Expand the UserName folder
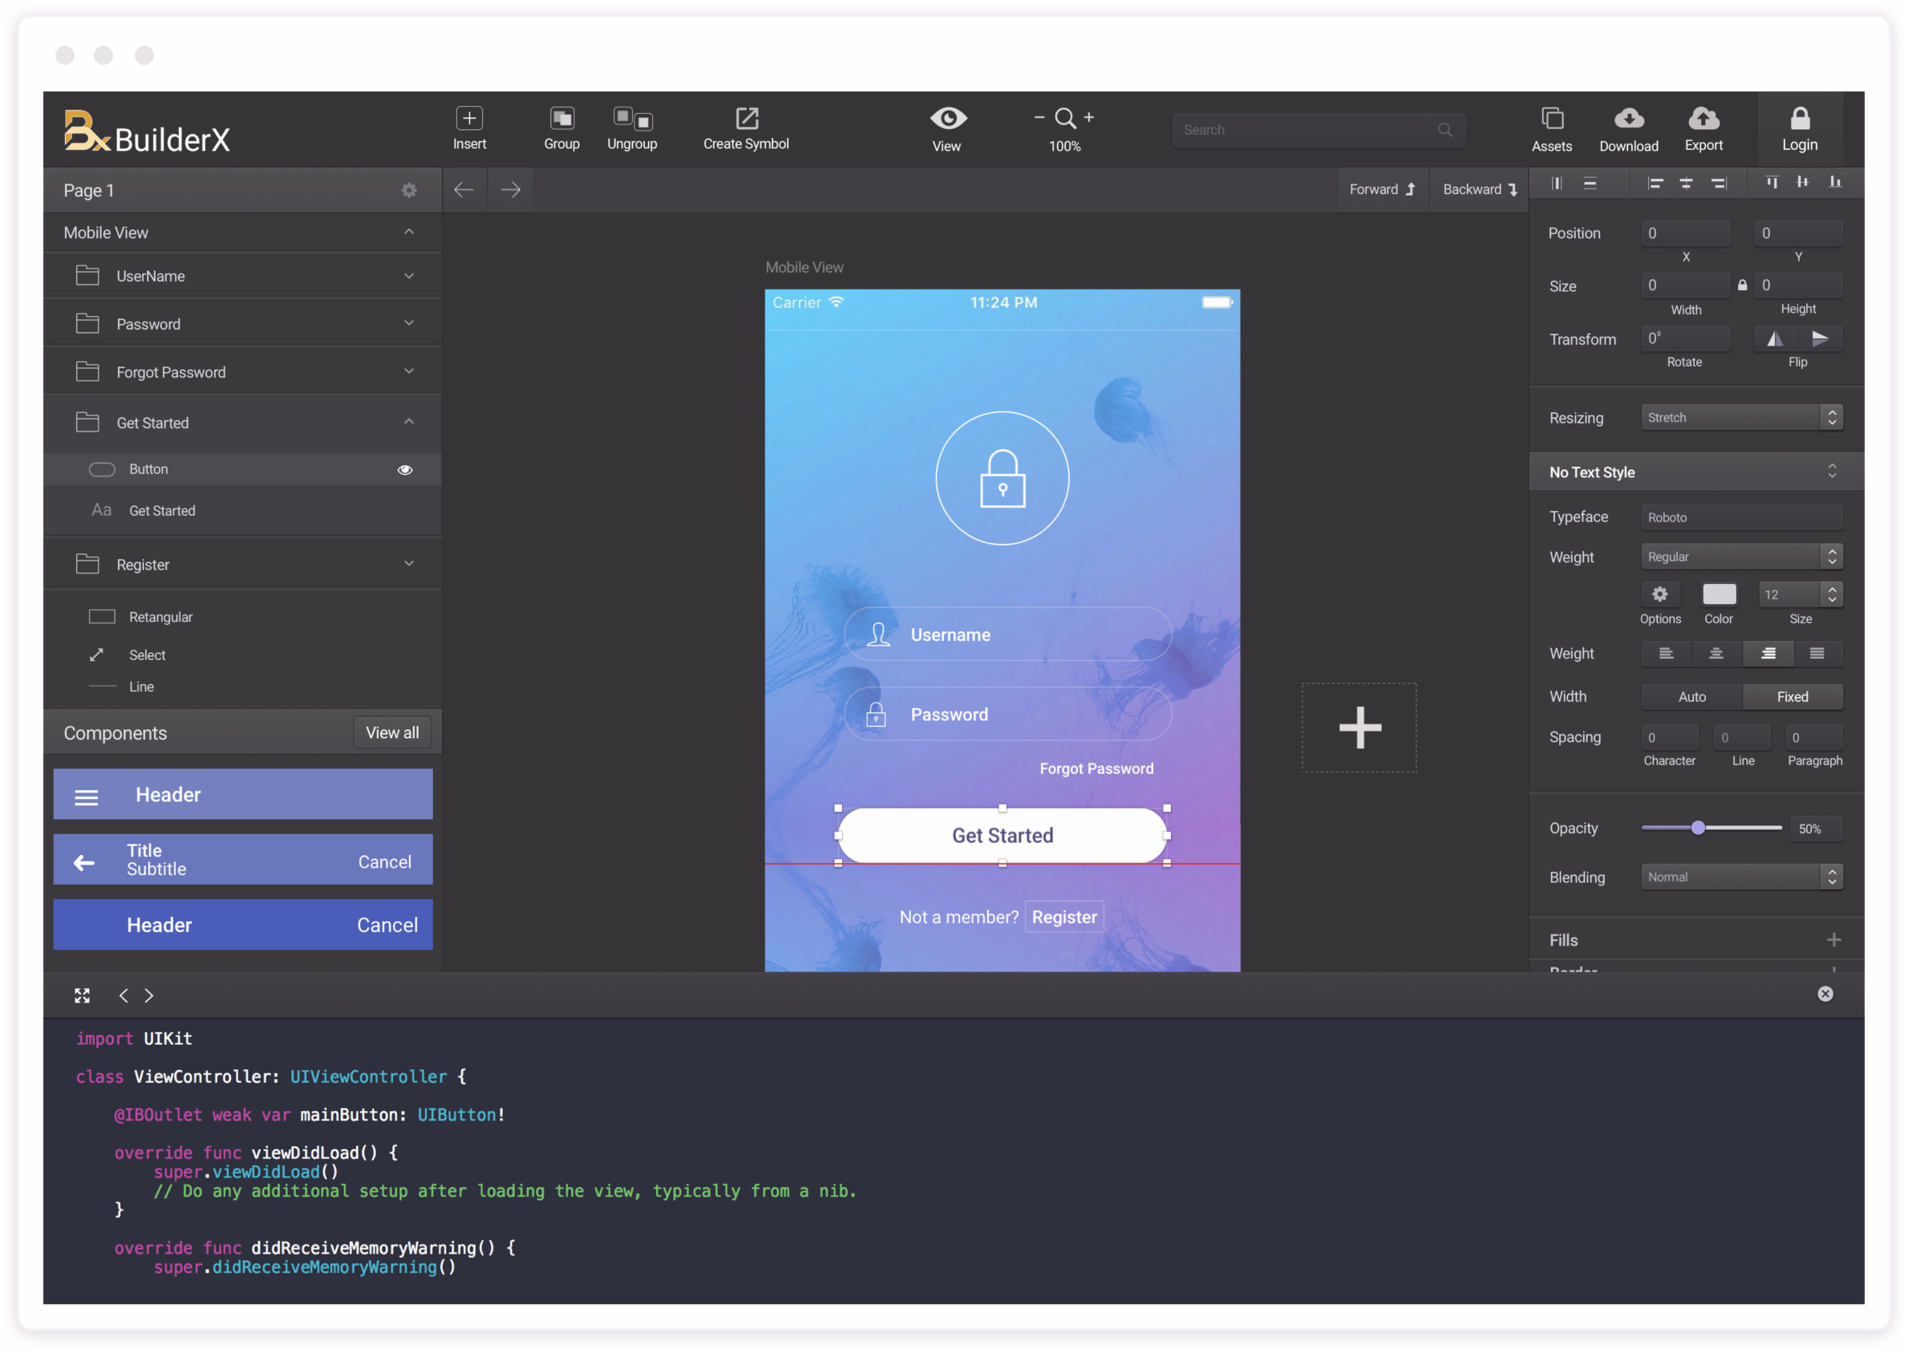The height and width of the screenshot is (1350, 1908). click(409, 276)
